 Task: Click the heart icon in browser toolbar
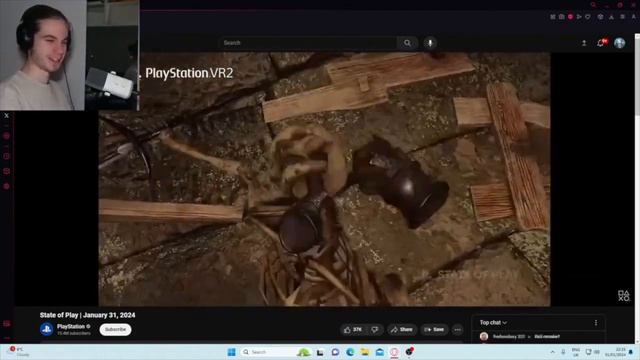588,17
